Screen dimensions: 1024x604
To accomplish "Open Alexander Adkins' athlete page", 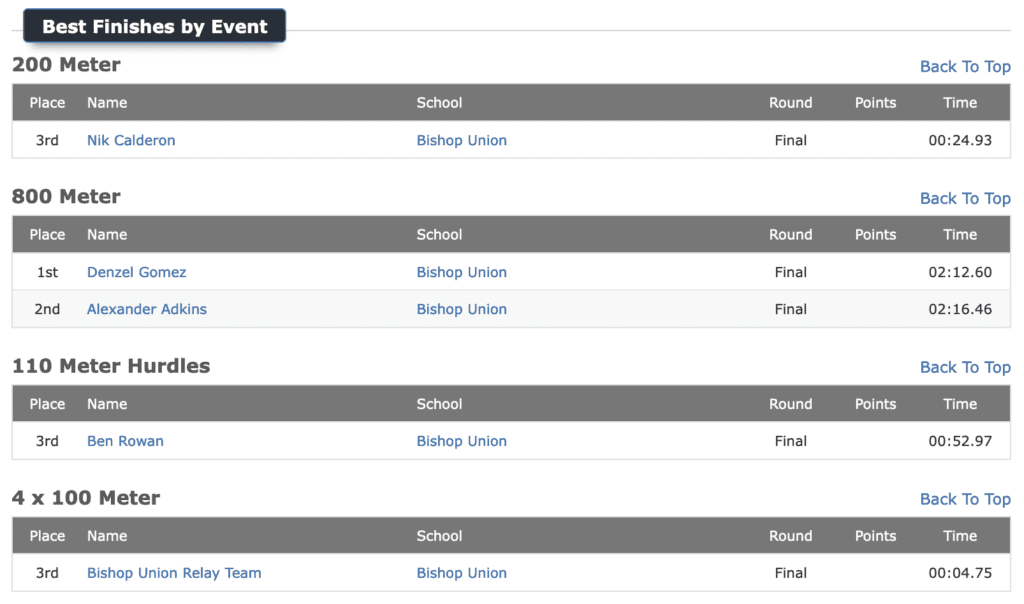I will click(147, 310).
